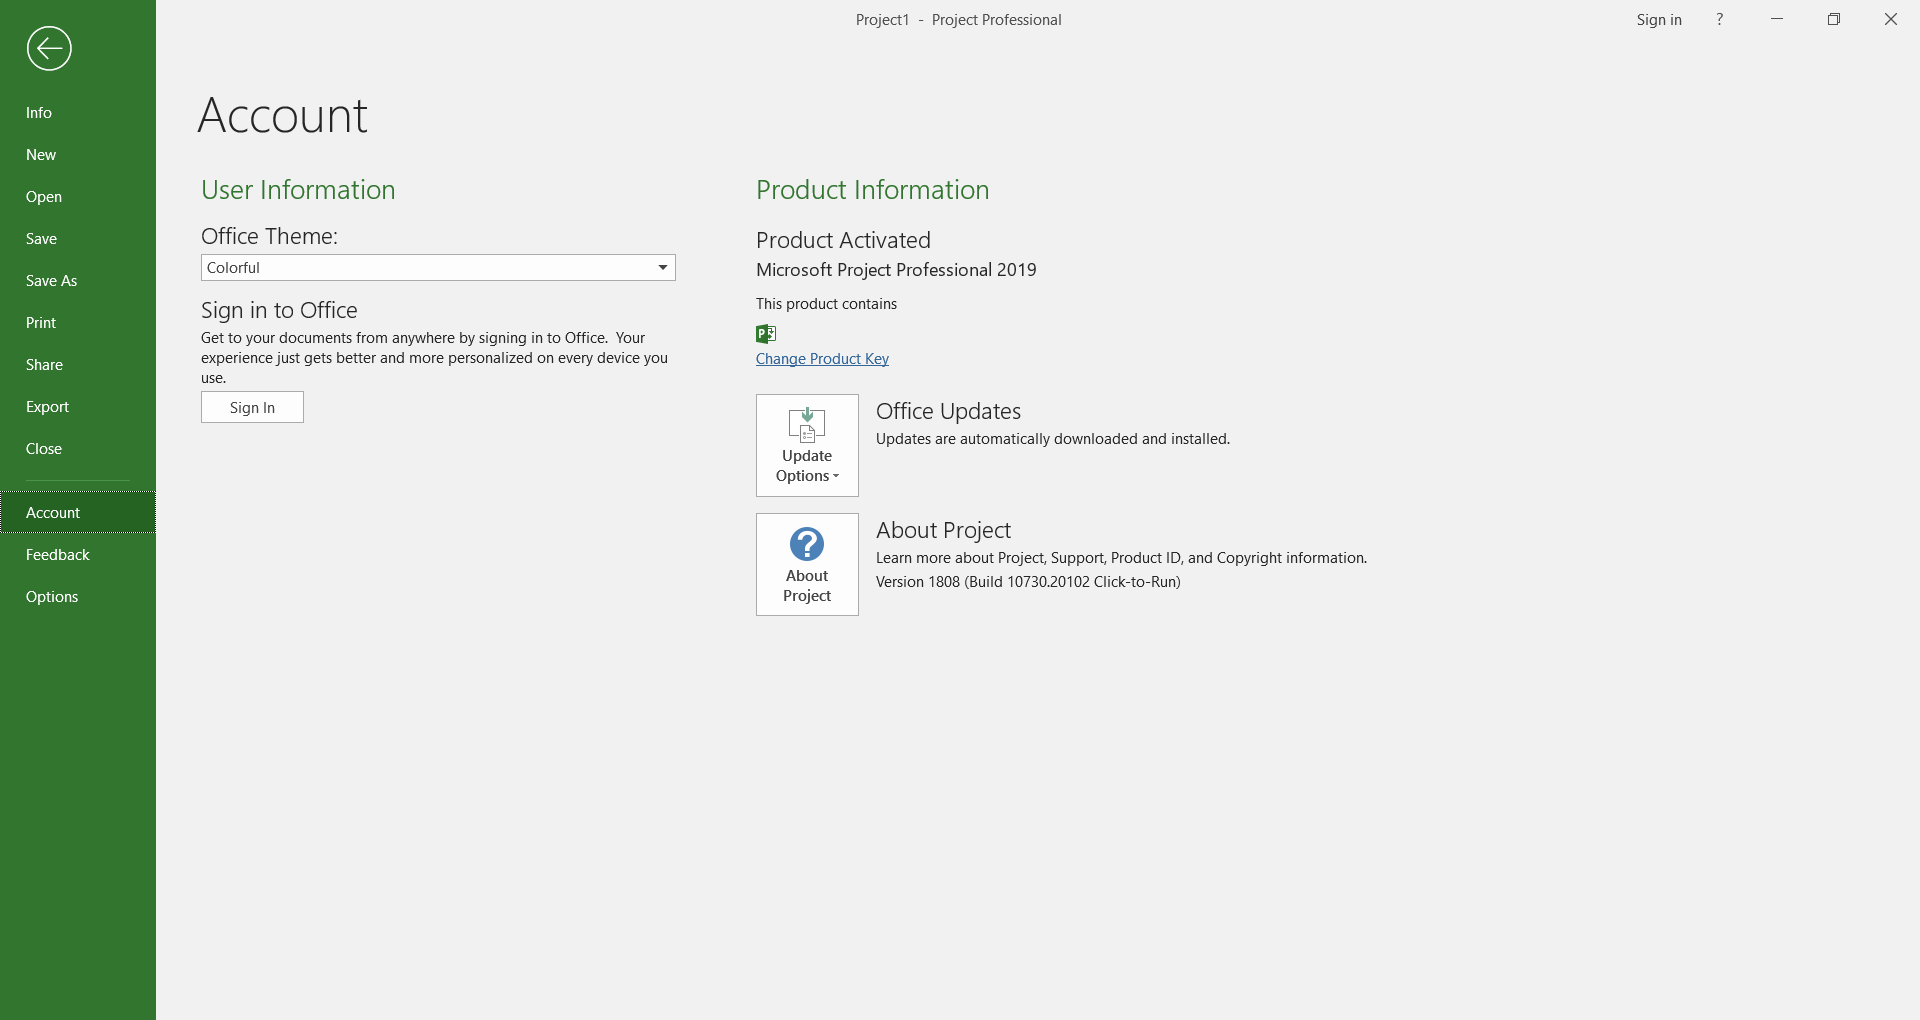Follow the Change Product Key link
Screen dimensions: 1920x1020
[x=822, y=359]
